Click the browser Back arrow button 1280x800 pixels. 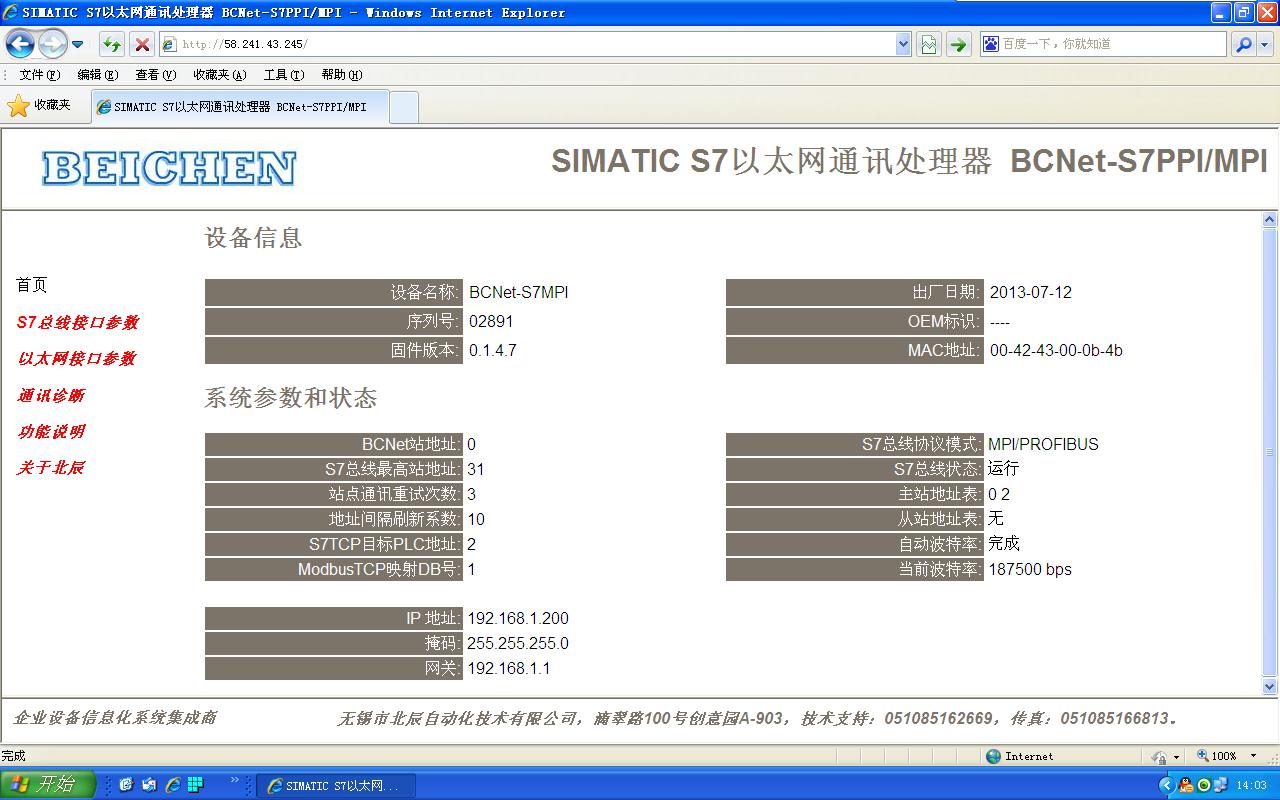[x=20, y=44]
